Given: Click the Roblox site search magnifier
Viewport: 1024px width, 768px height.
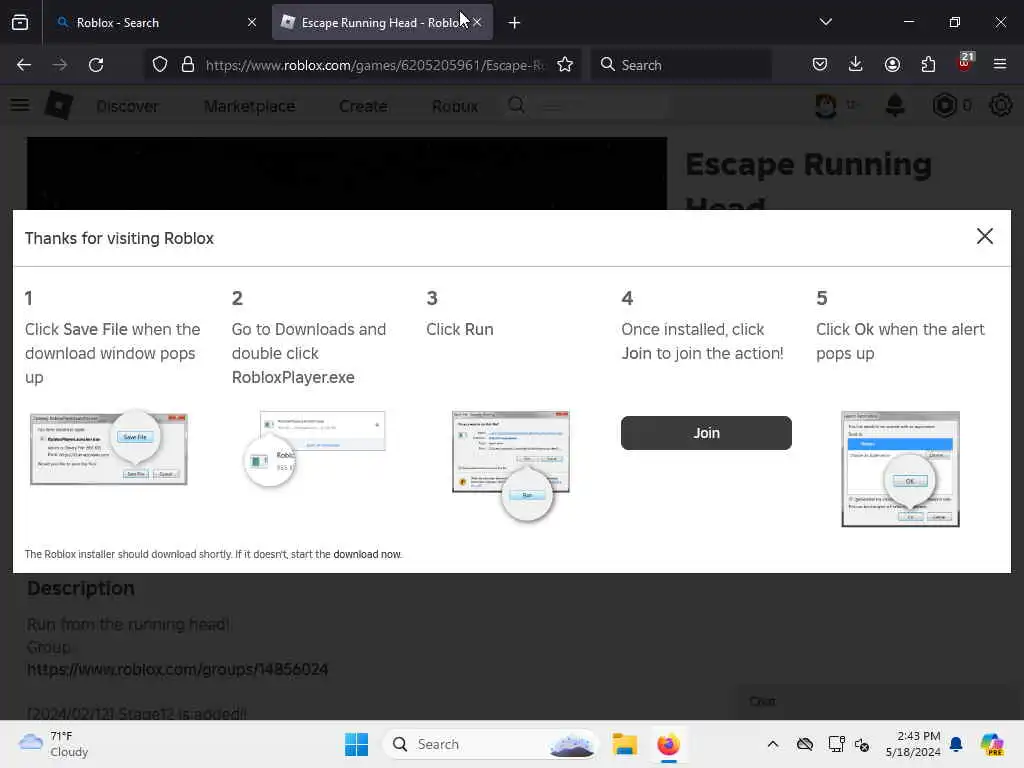Looking at the screenshot, I should coord(517,105).
